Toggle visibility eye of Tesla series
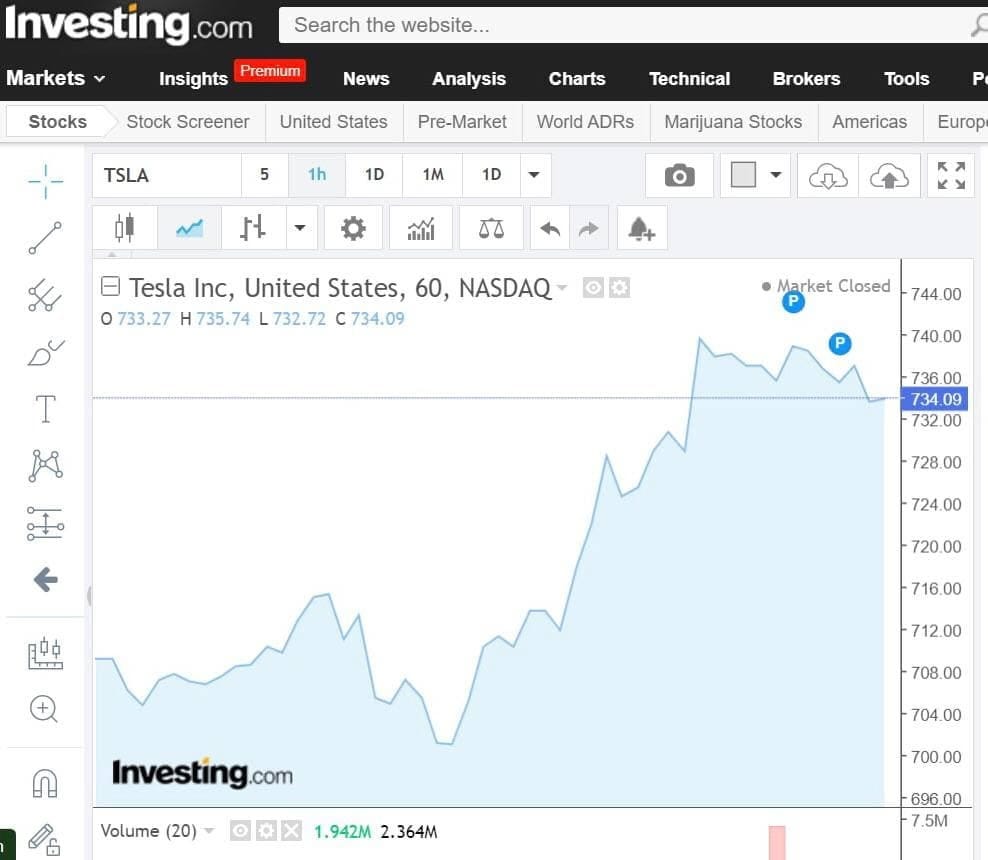 click(x=593, y=288)
